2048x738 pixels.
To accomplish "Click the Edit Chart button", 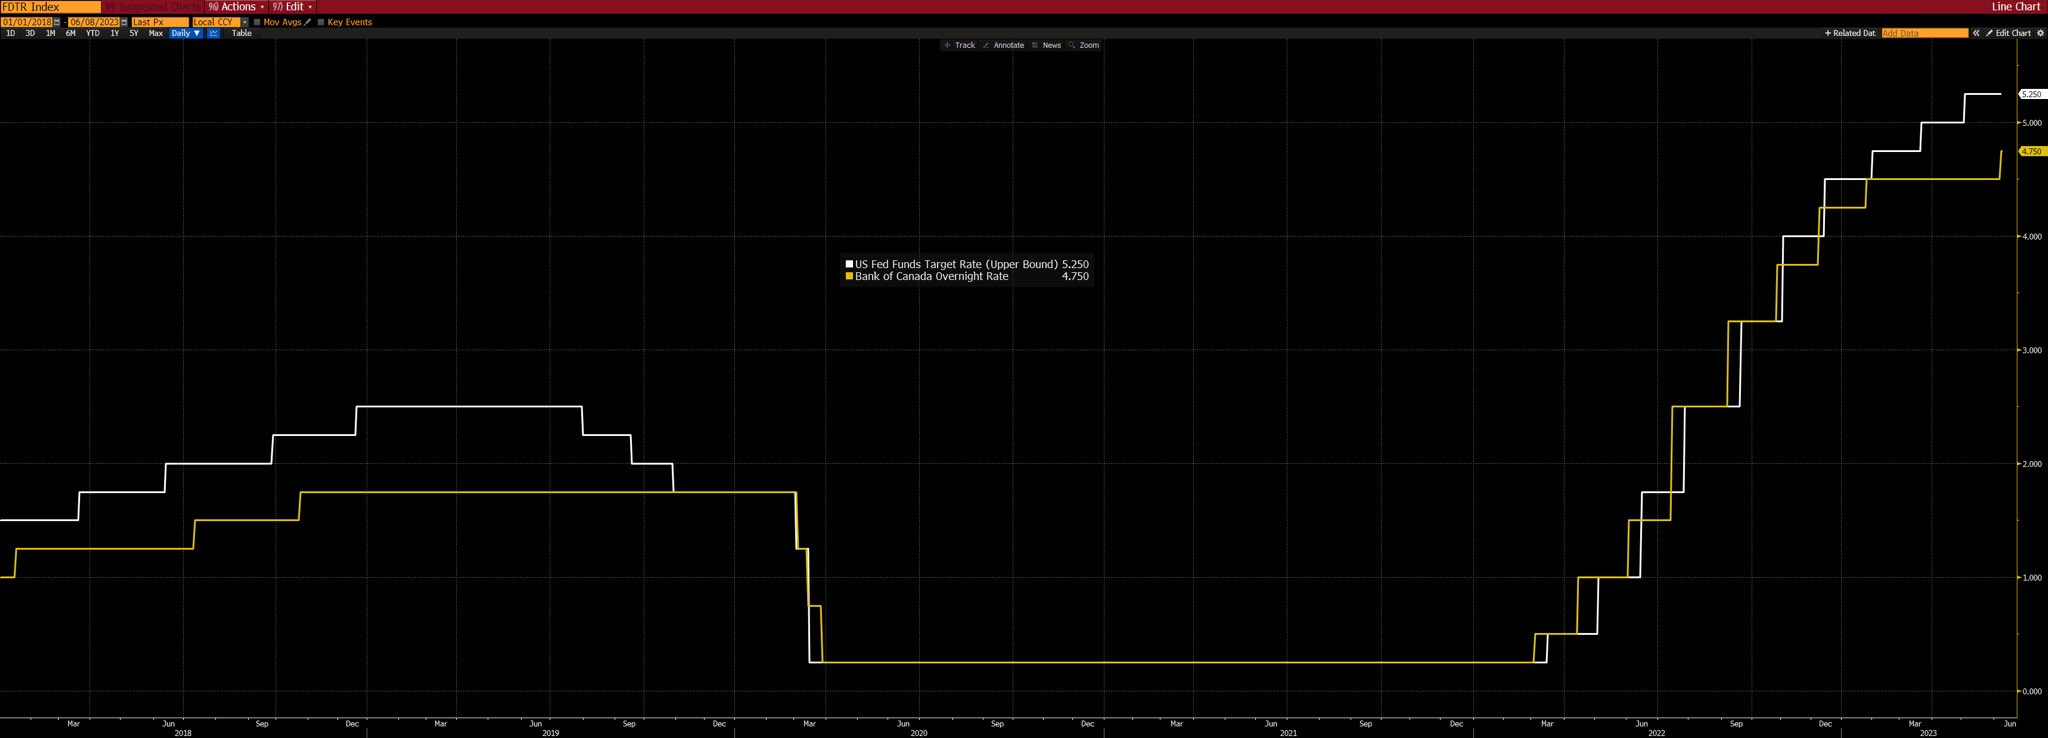I will [x=2008, y=33].
